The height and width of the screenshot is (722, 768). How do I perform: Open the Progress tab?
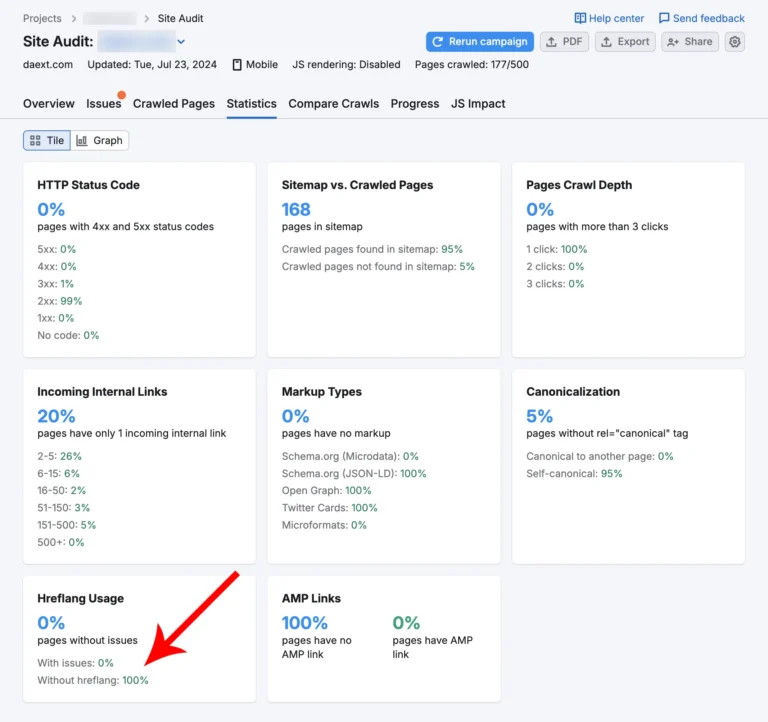point(415,104)
